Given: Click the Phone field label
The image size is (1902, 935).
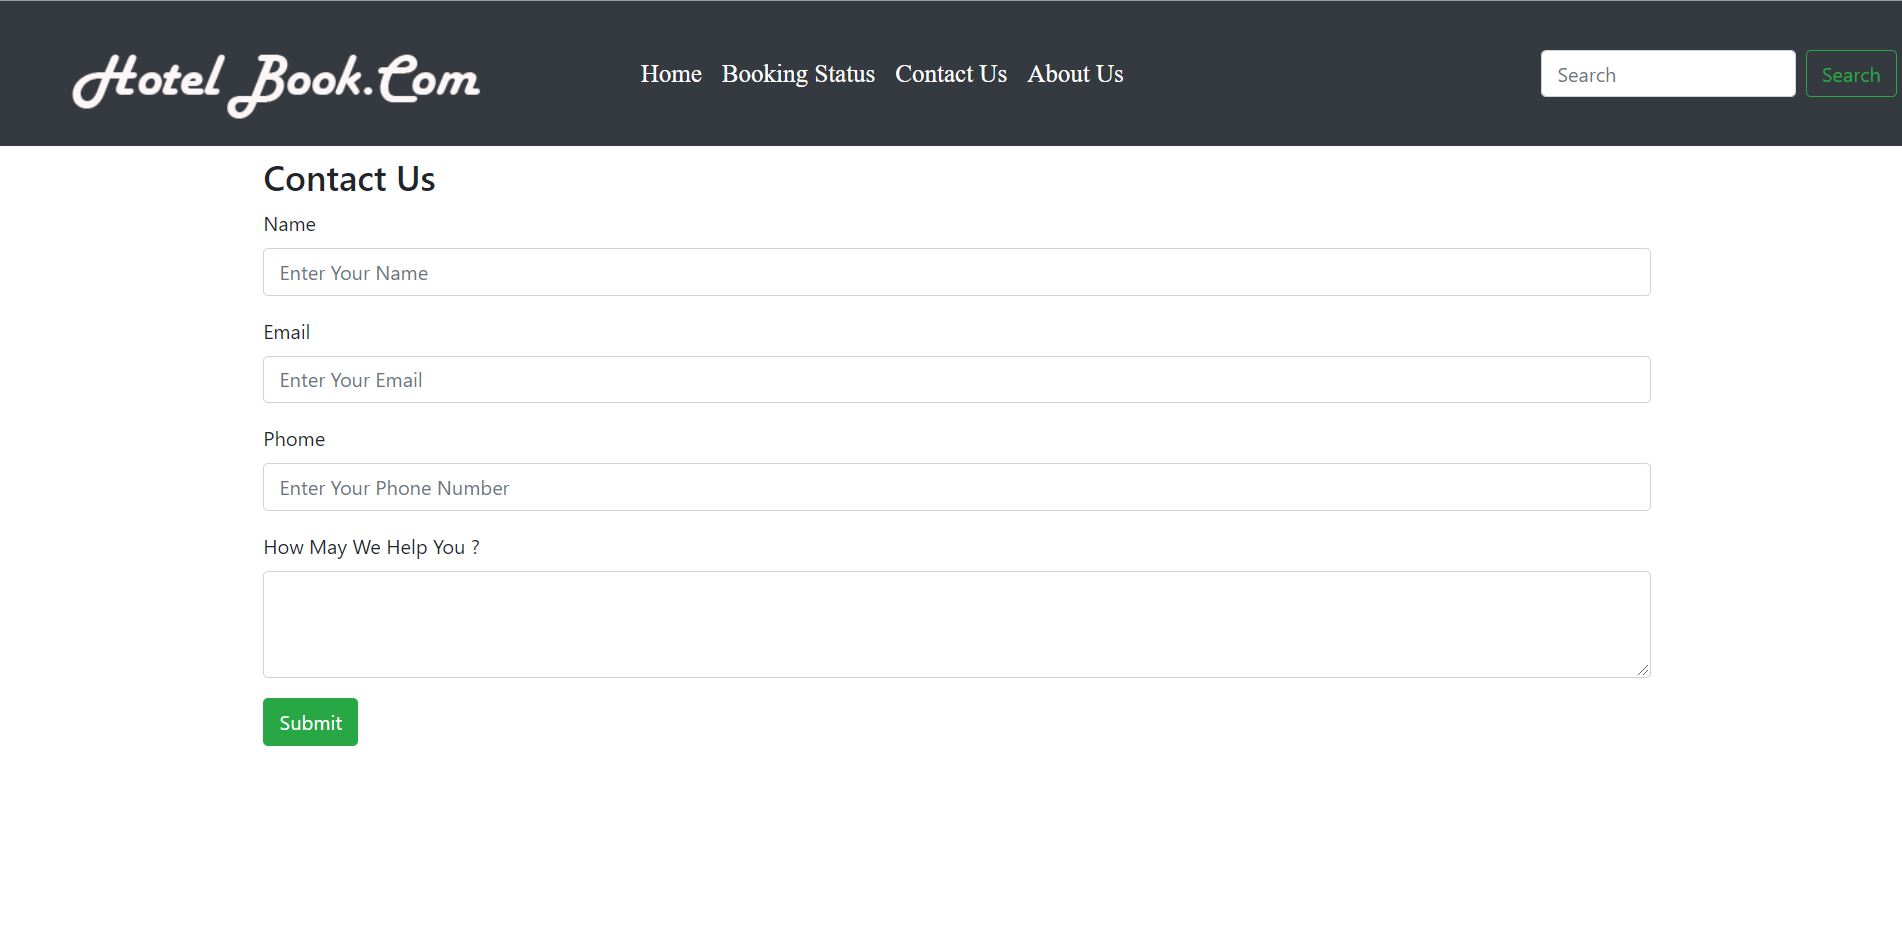Looking at the screenshot, I should 293,439.
